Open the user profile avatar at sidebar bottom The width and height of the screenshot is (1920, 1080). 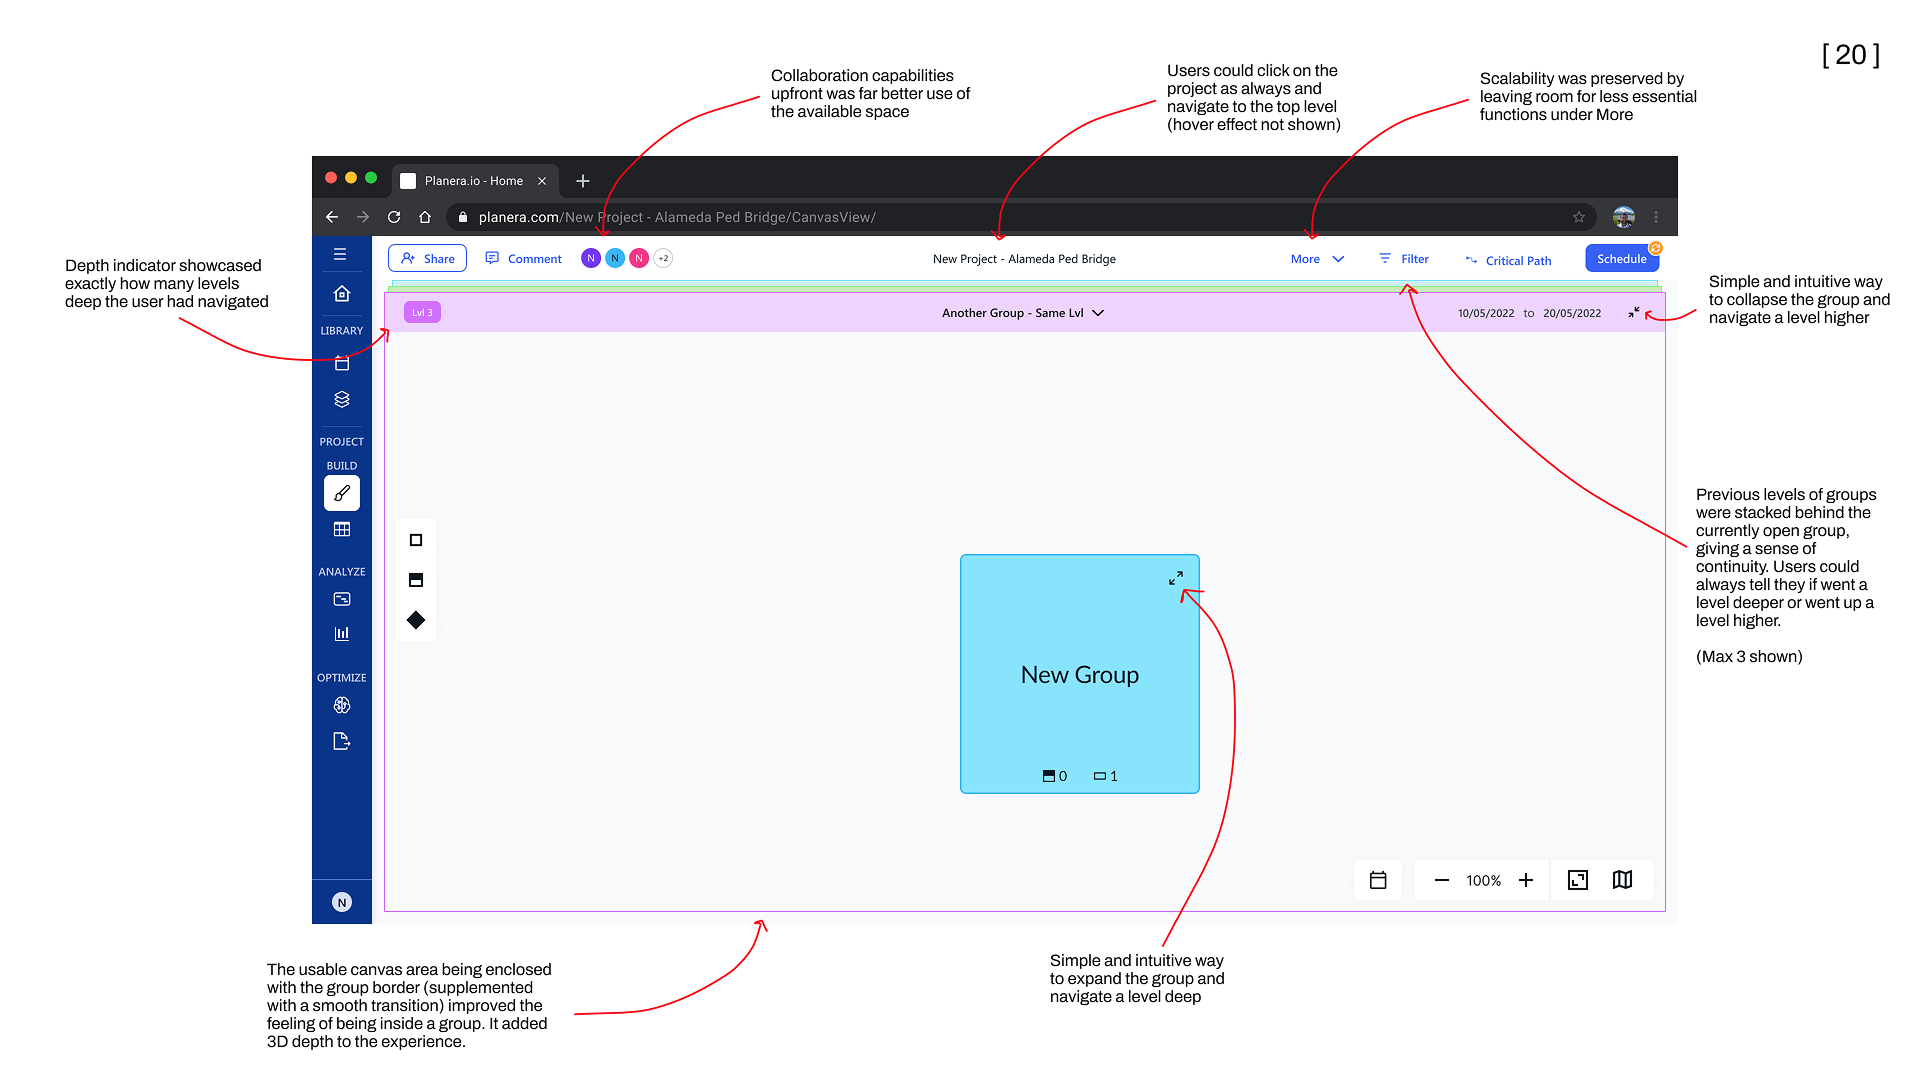tap(342, 902)
